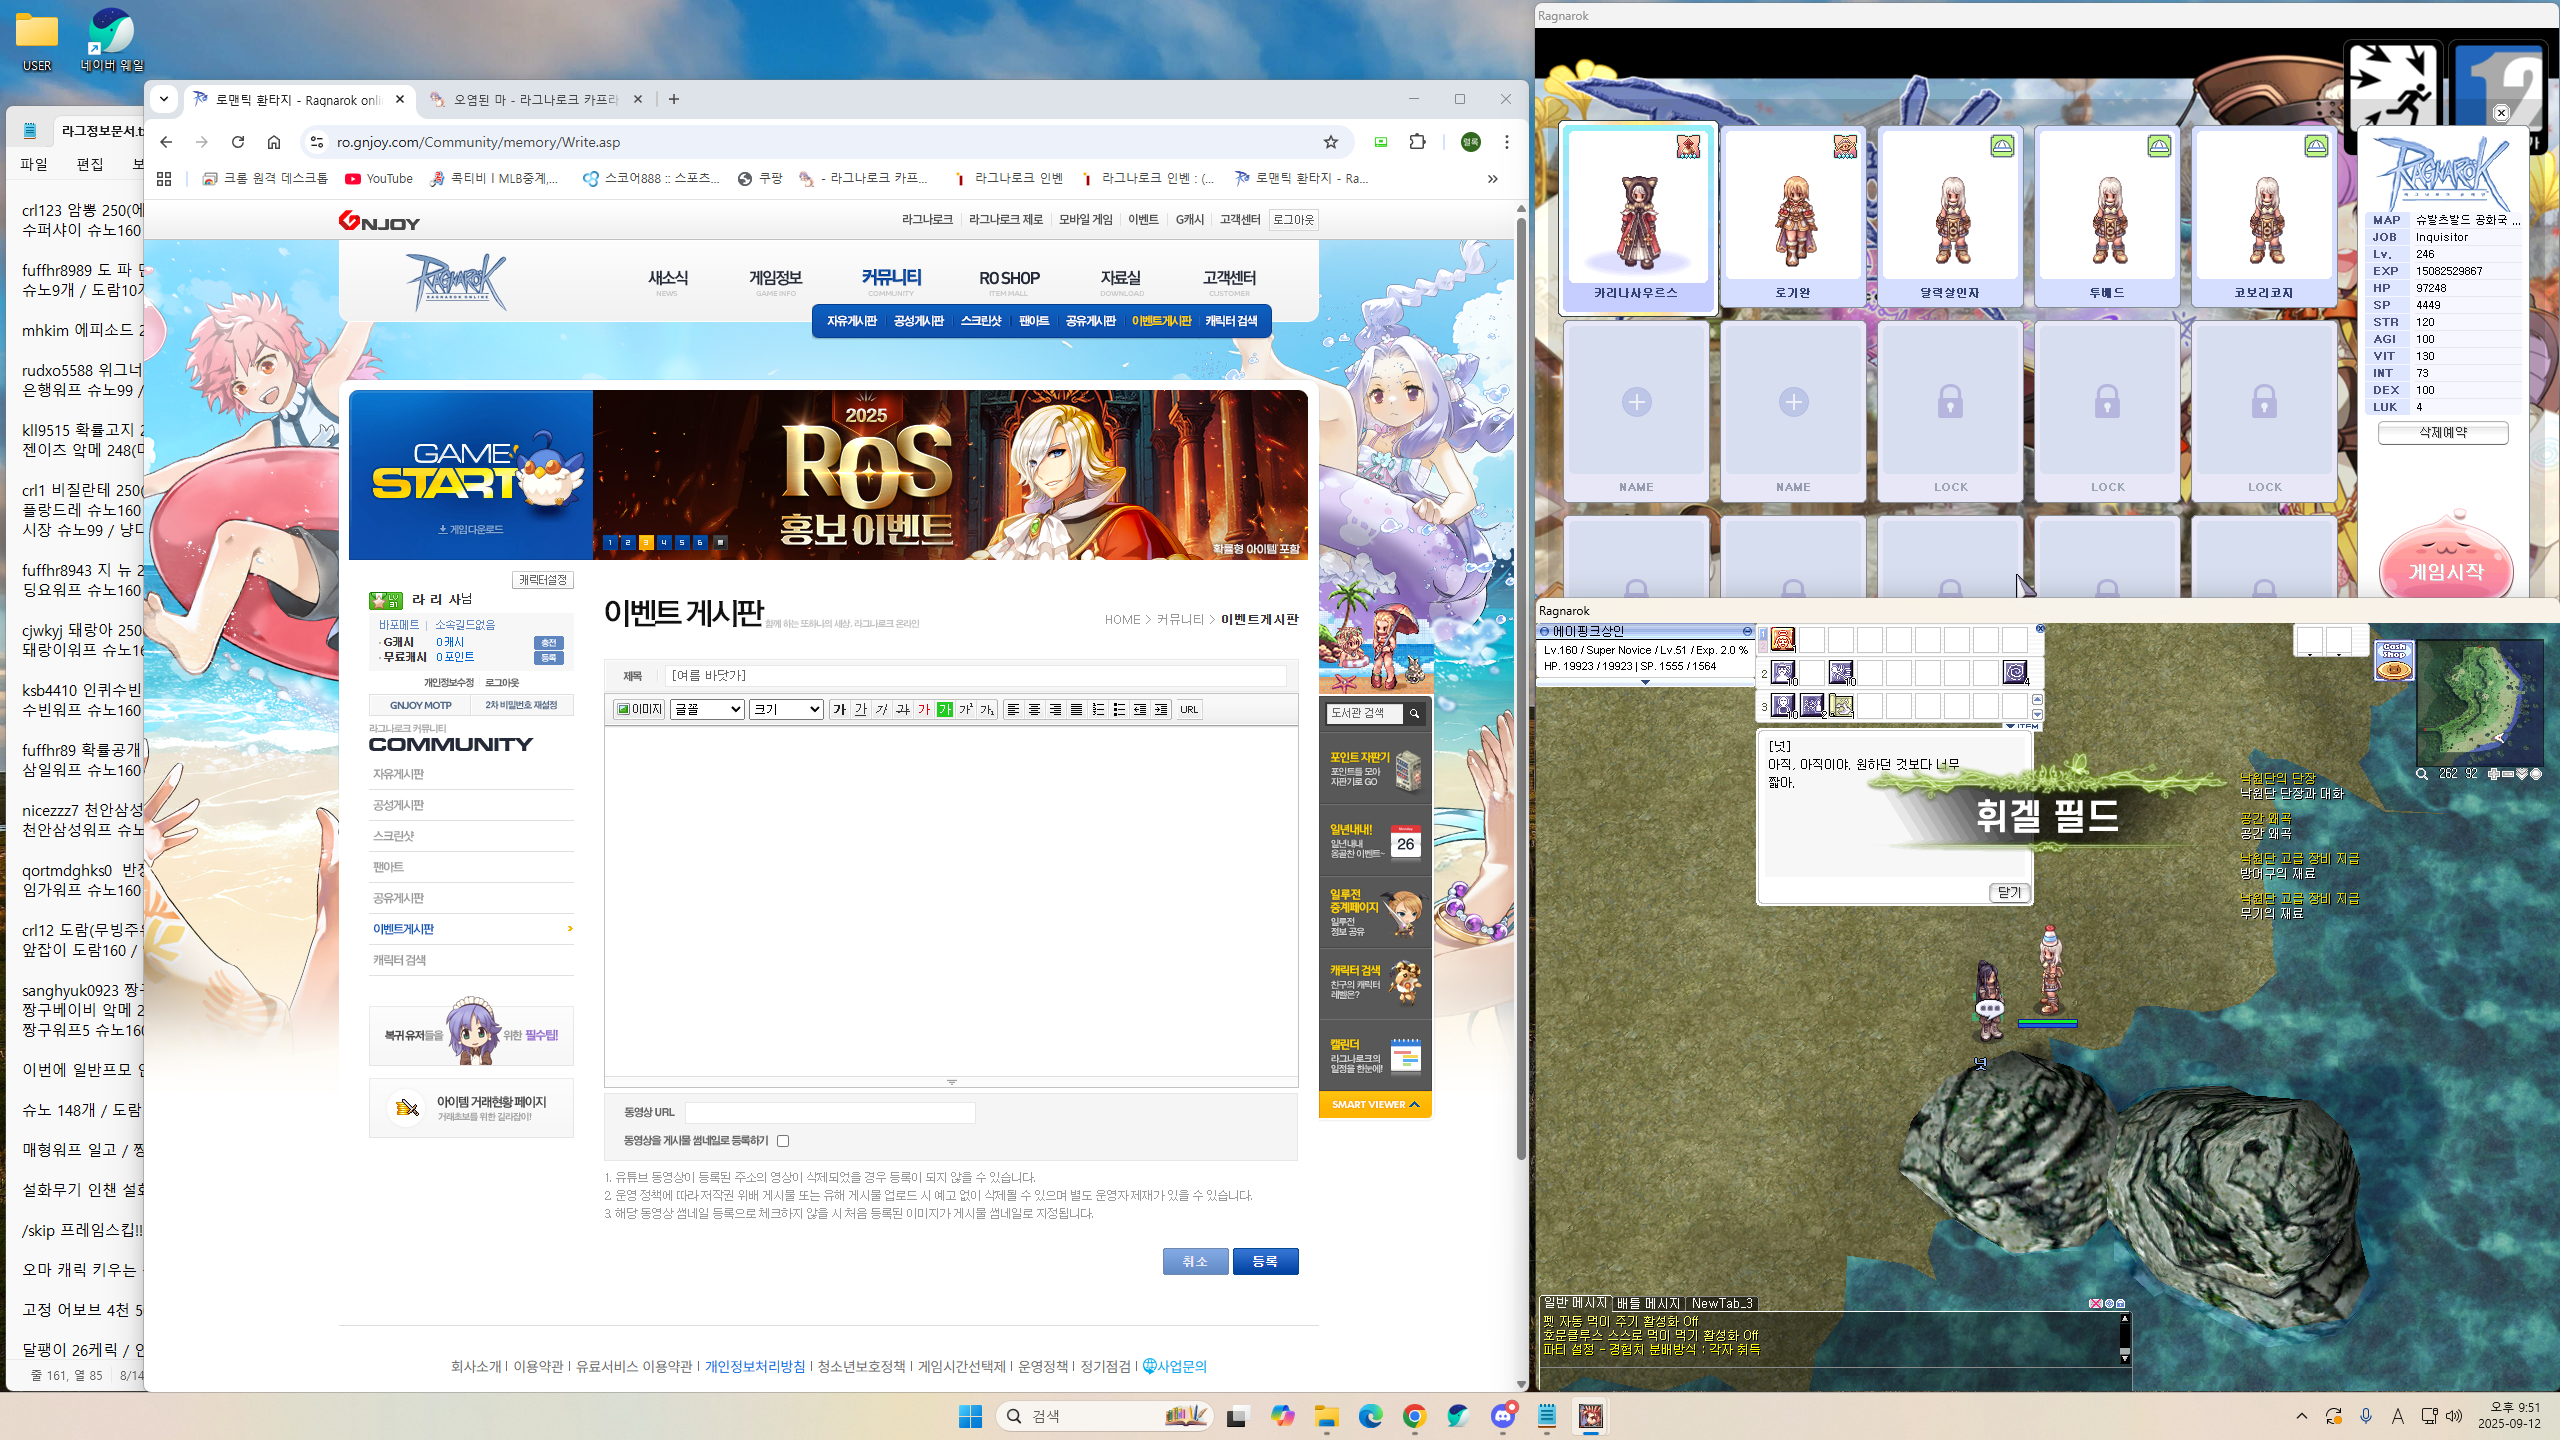This screenshot has width=2560, height=1440.
Task: Minimize the 에이핑크상인 status window
Action: 1747,631
